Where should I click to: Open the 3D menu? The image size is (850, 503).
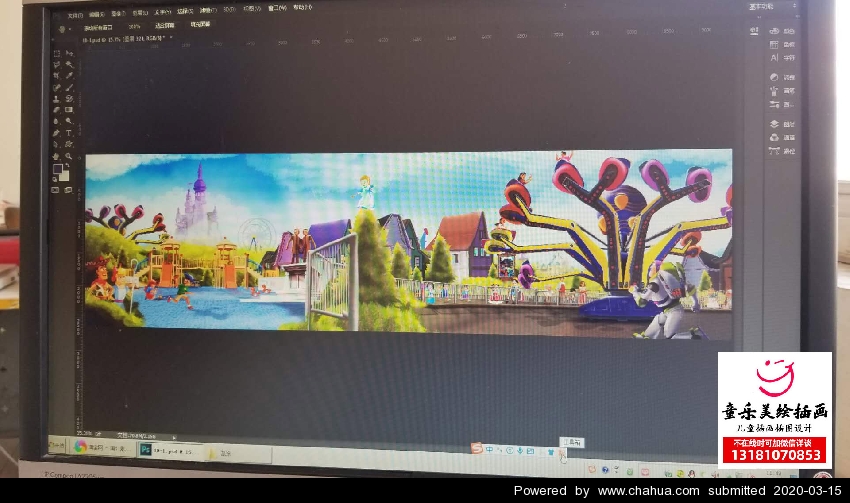coord(229,9)
